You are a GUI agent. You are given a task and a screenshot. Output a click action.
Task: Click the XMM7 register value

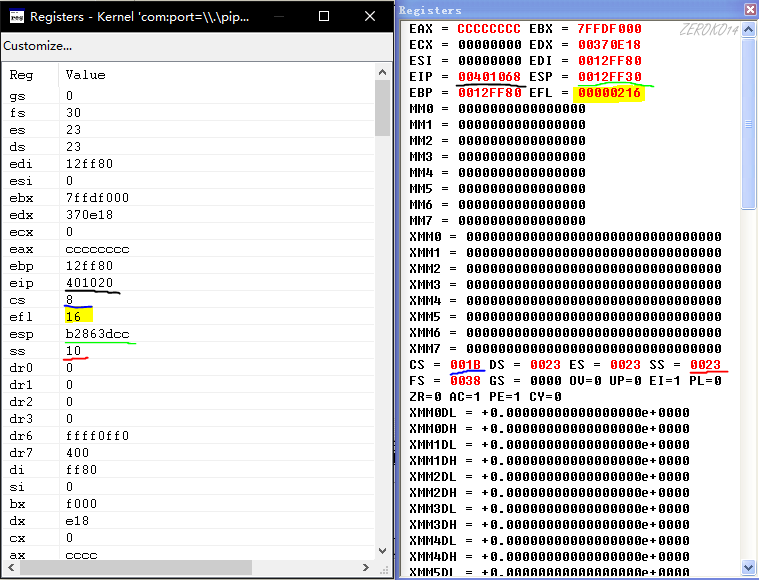(594, 349)
